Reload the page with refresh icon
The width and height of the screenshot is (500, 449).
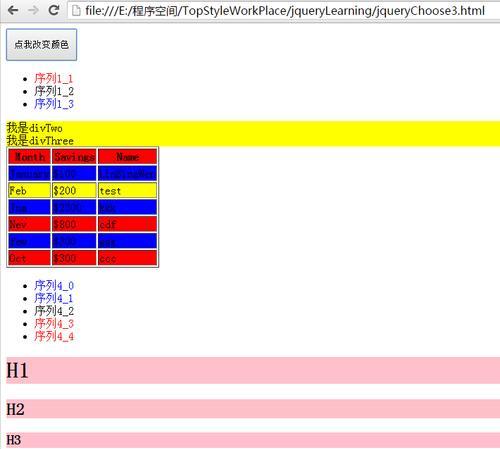click(x=54, y=10)
